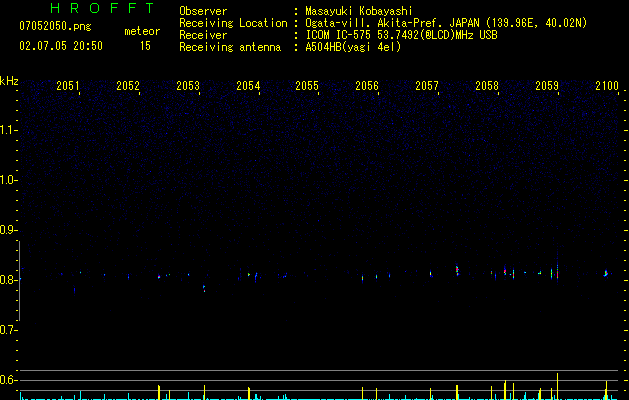
Task: Click the 2057 time axis marker
Action: [427, 85]
